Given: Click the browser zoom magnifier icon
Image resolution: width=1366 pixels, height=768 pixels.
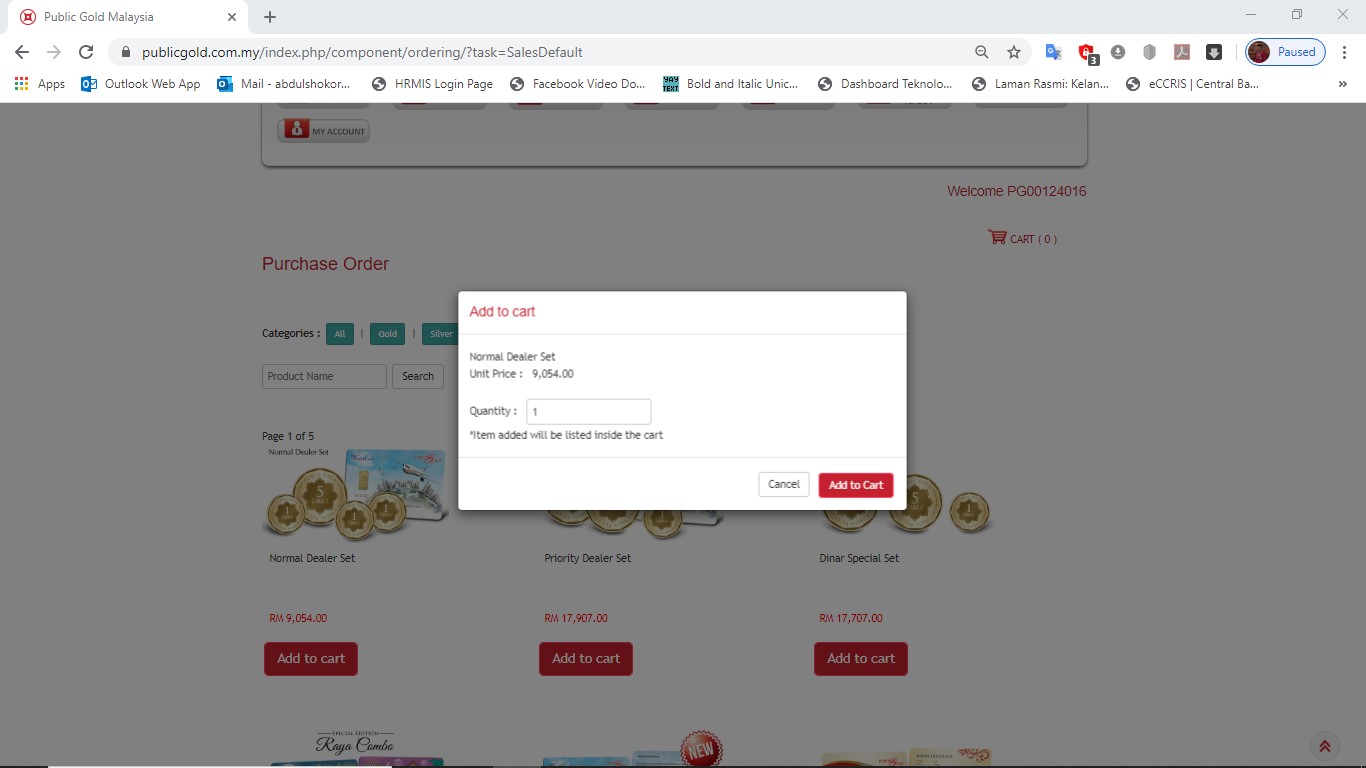Looking at the screenshot, I should (x=981, y=52).
